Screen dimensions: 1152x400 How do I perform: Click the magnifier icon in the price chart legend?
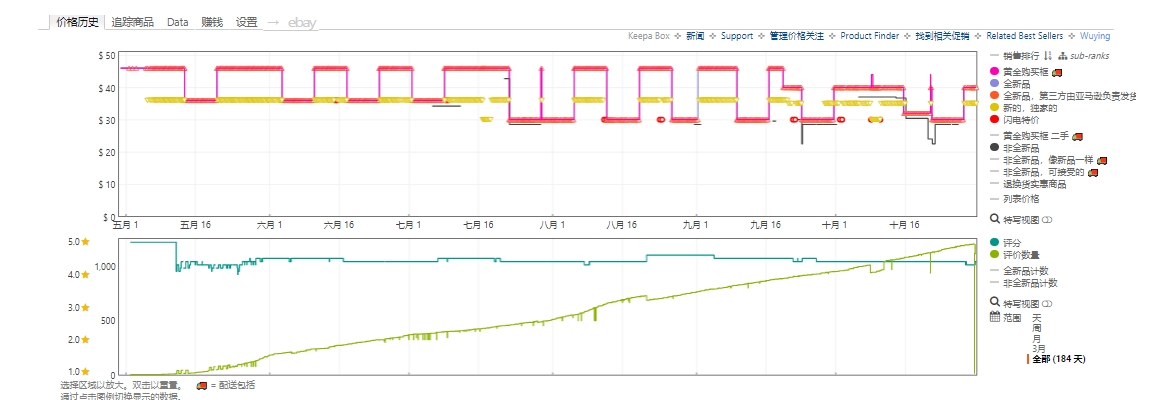pyautogui.click(x=994, y=218)
